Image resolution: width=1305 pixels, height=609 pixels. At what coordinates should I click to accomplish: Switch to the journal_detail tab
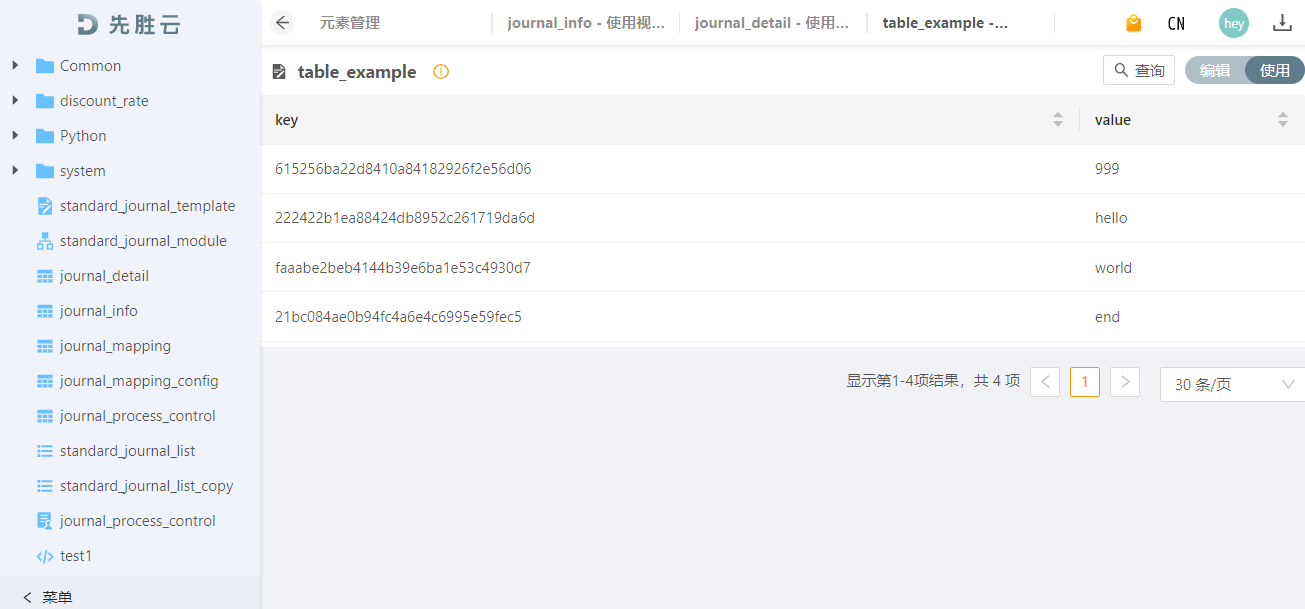pyautogui.click(x=772, y=23)
